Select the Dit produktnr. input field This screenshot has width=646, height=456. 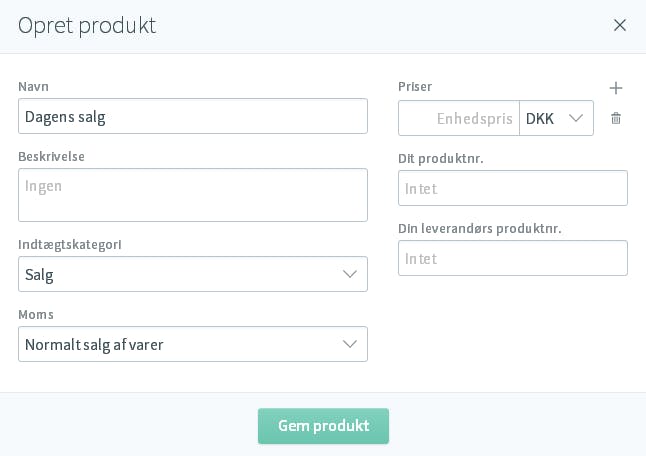point(513,188)
